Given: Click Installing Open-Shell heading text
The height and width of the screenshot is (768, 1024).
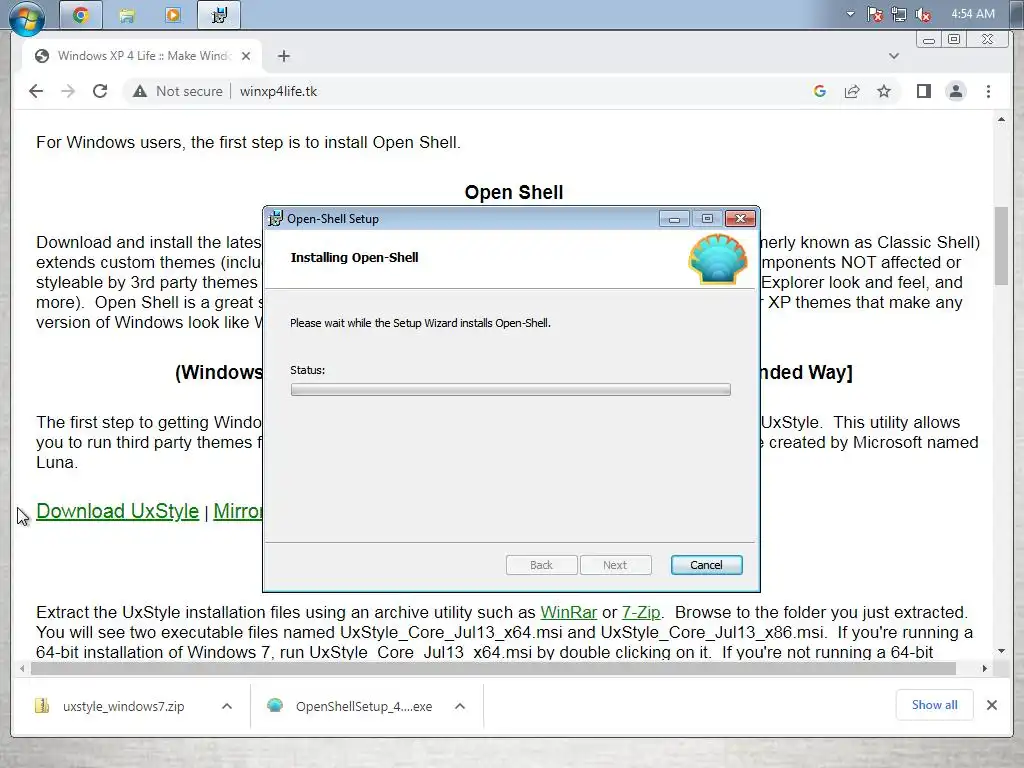Looking at the screenshot, I should click(x=355, y=257).
